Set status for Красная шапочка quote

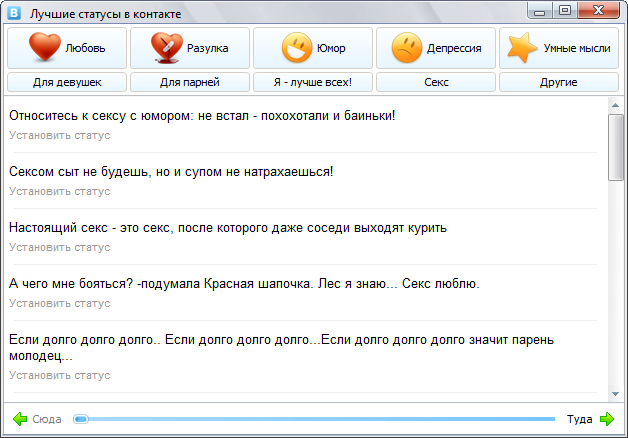[60, 303]
